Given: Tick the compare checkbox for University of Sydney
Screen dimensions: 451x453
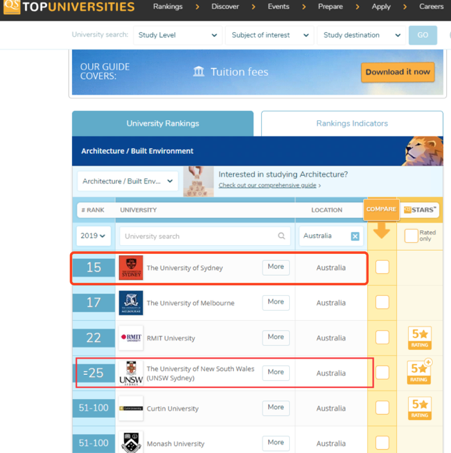Looking at the screenshot, I should coord(382,267).
